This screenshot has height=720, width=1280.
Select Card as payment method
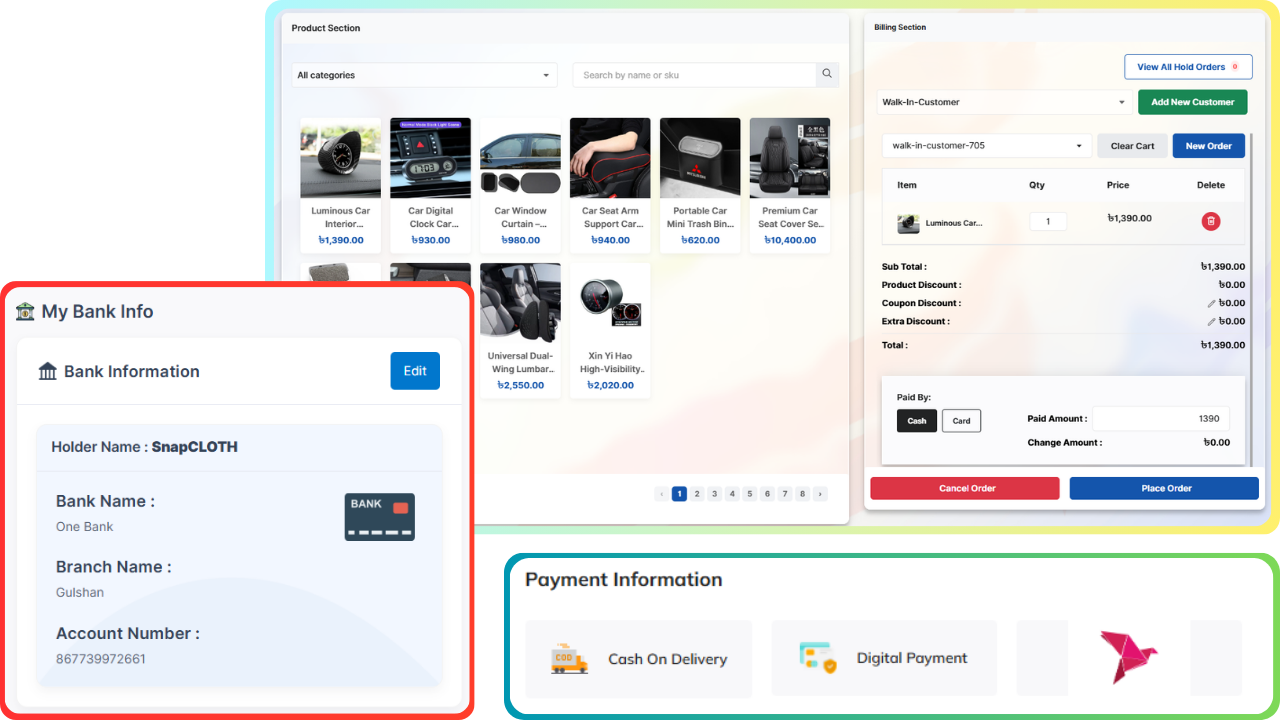pyautogui.click(x=961, y=421)
